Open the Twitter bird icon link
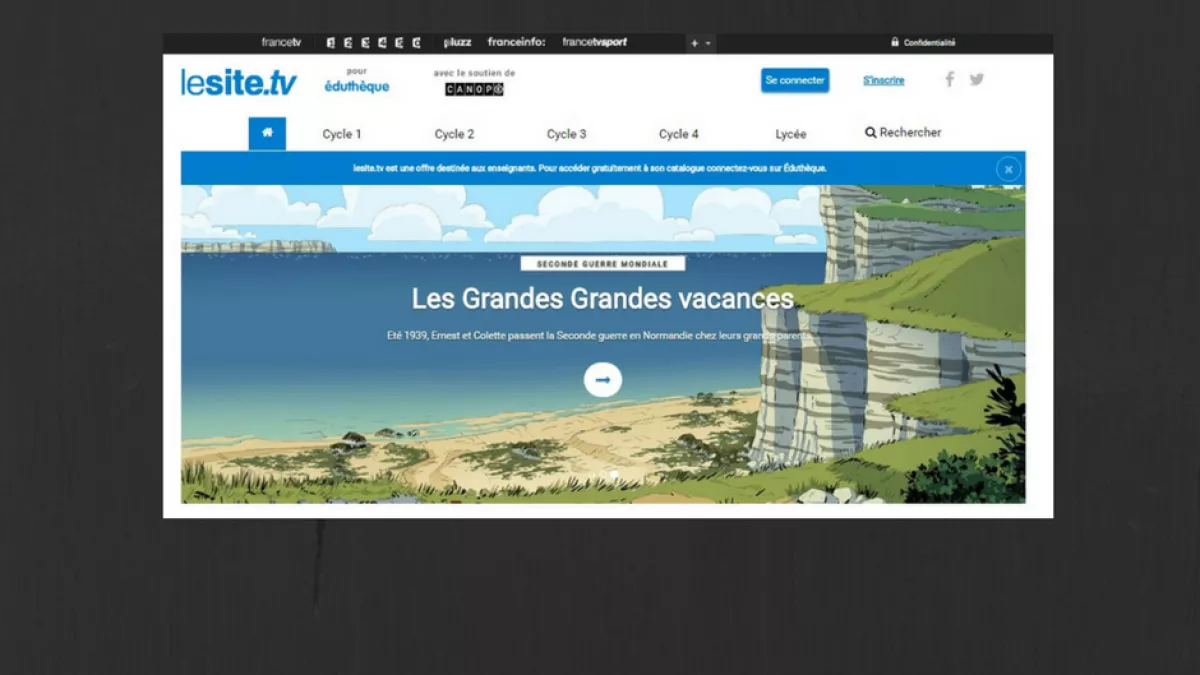This screenshot has width=1200, height=675. click(x=977, y=80)
